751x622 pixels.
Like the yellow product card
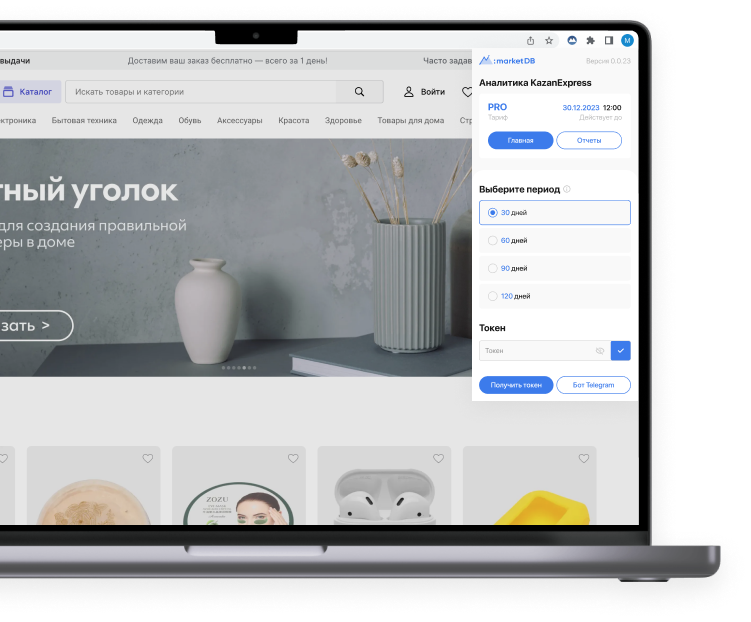(584, 458)
